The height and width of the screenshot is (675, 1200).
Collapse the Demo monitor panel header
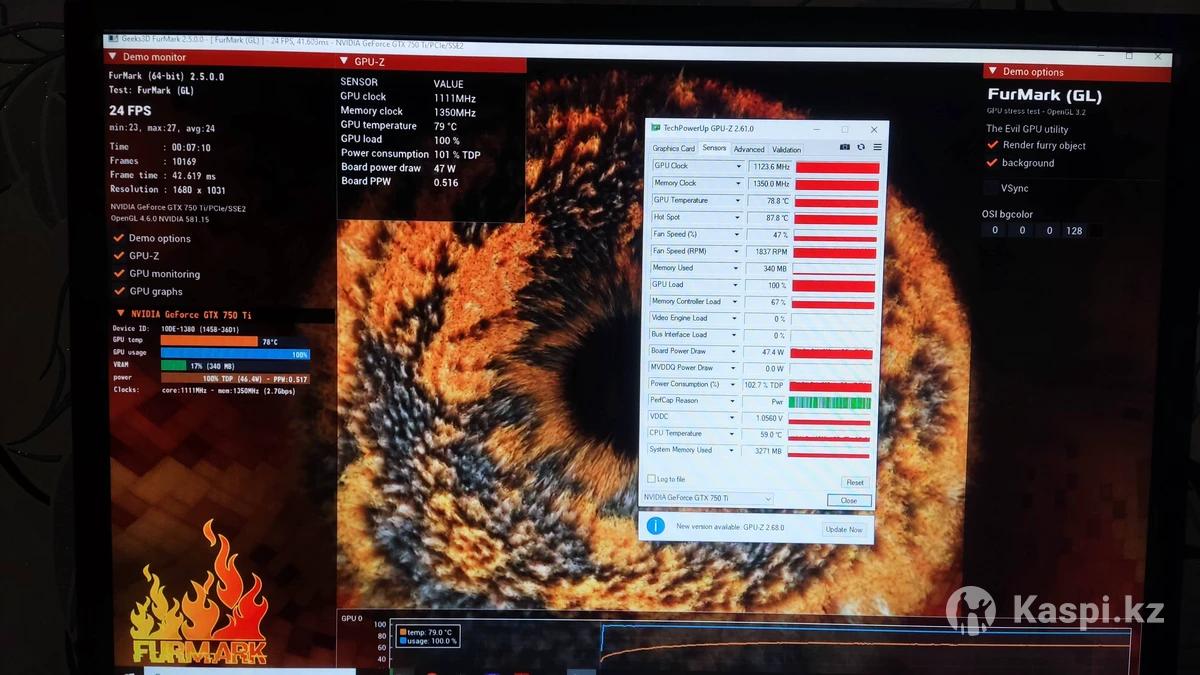[x=113, y=57]
